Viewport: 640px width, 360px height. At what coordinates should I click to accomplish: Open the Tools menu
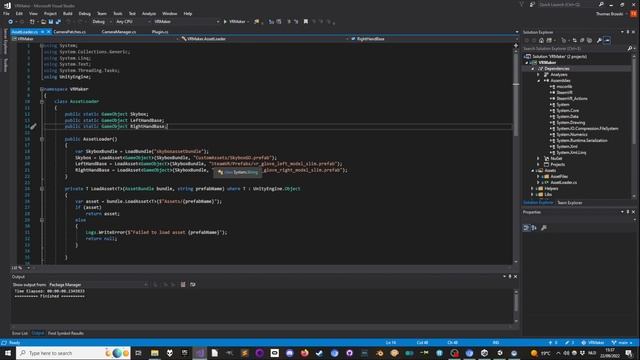pos(118,13)
